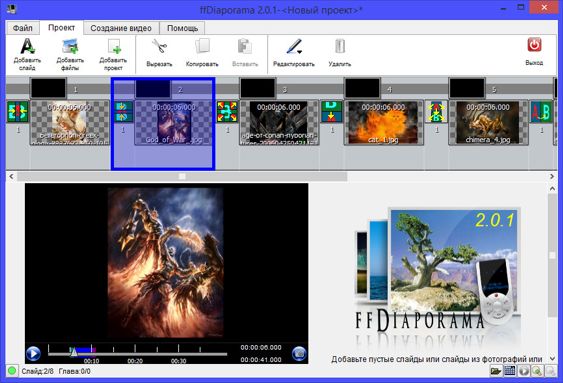Image resolution: width=563 pixels, height=383 pixels.
Task: Click the timeline scroll-left arrow
Action: click(x=11, y=176)
